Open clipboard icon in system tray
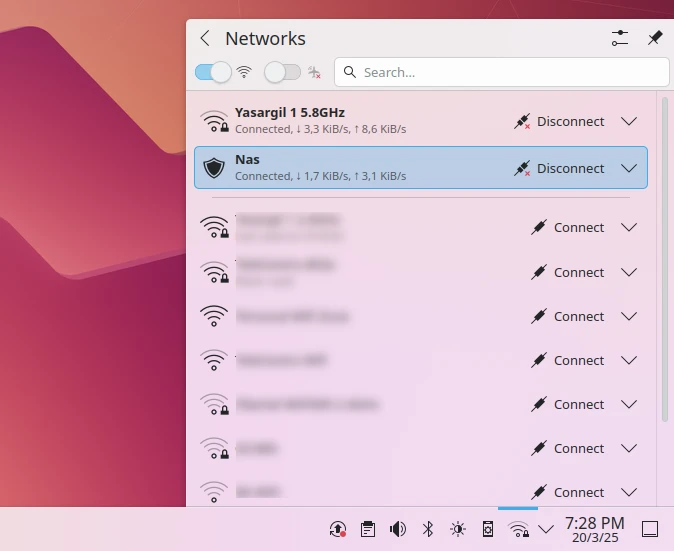 368,529
